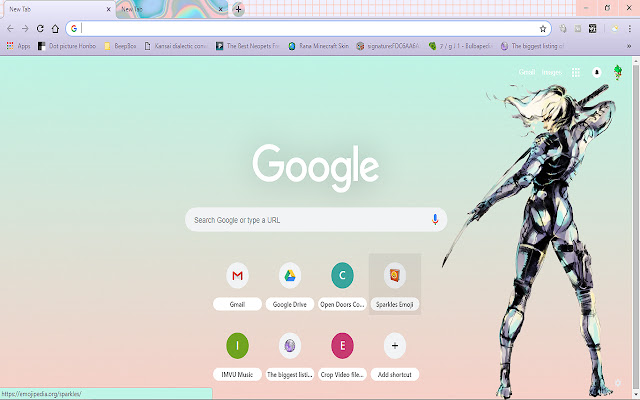Open the signatureFDC6AA6A bookmark

point(388,46)
